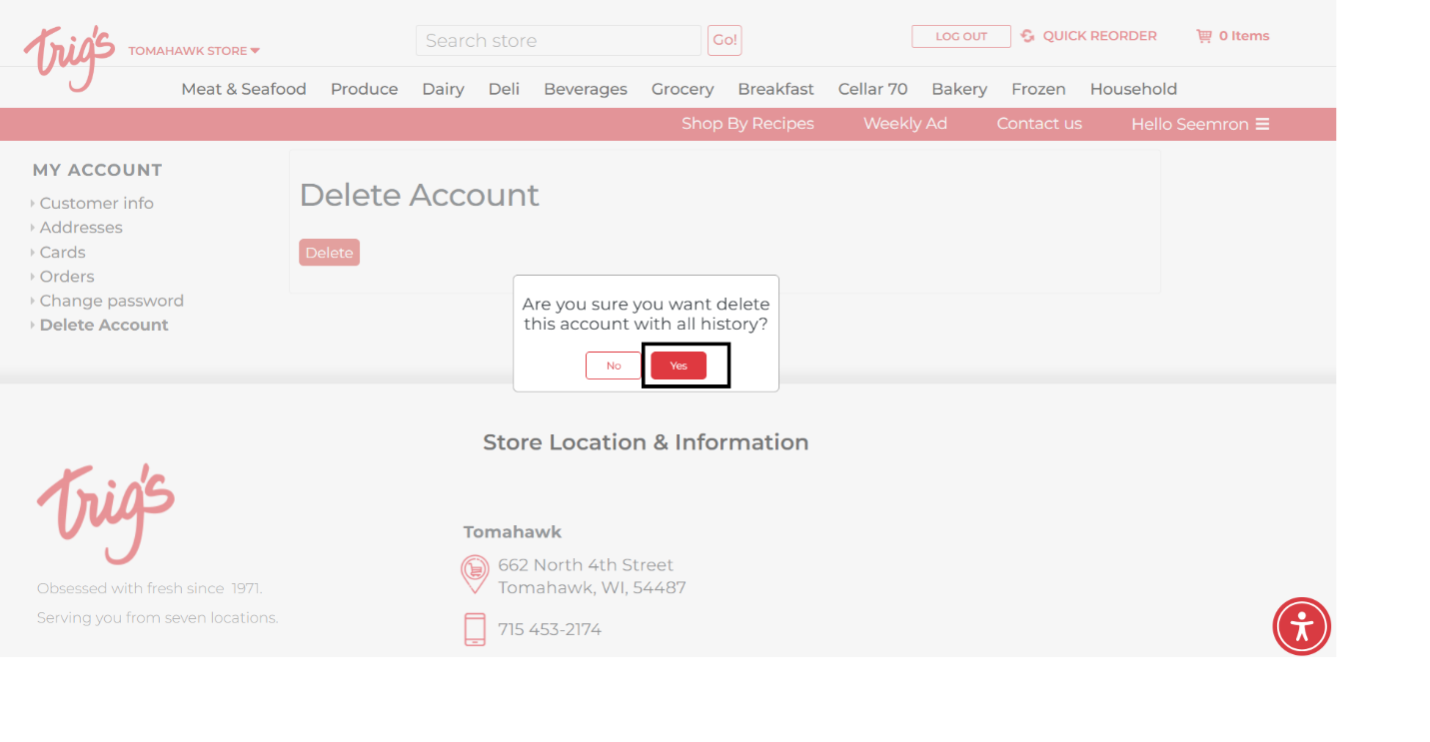Focus the Search store field
This screenshot has height=742, width=1430.
coord(558,41)
